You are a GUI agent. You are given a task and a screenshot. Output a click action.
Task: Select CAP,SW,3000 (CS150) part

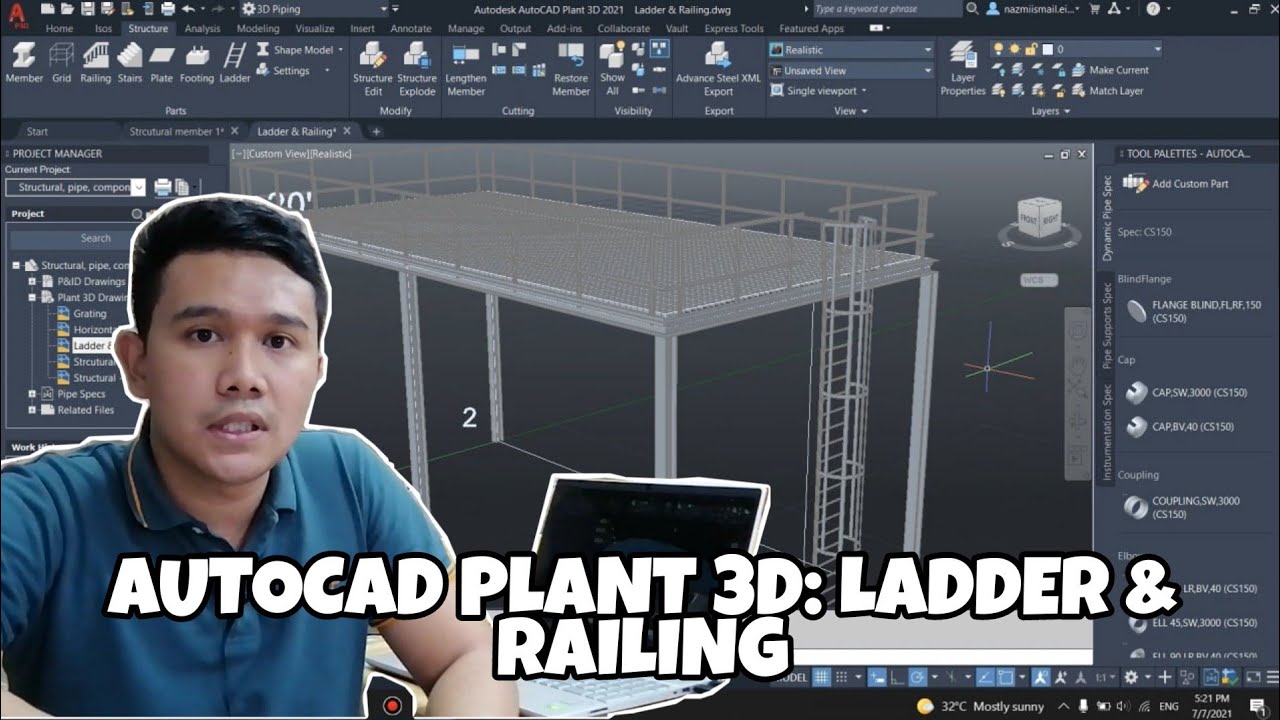[x=1186, y=393]
